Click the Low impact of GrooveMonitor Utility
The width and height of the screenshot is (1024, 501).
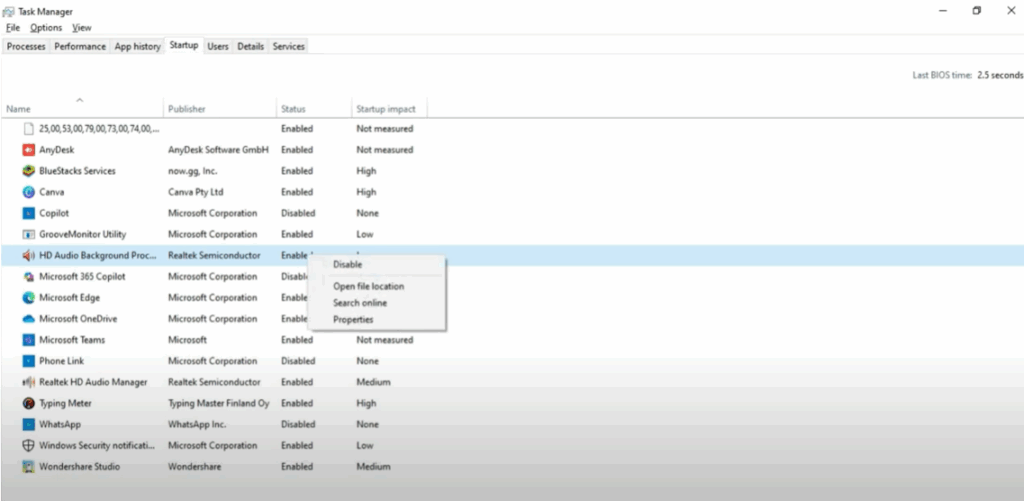(365, 234)
